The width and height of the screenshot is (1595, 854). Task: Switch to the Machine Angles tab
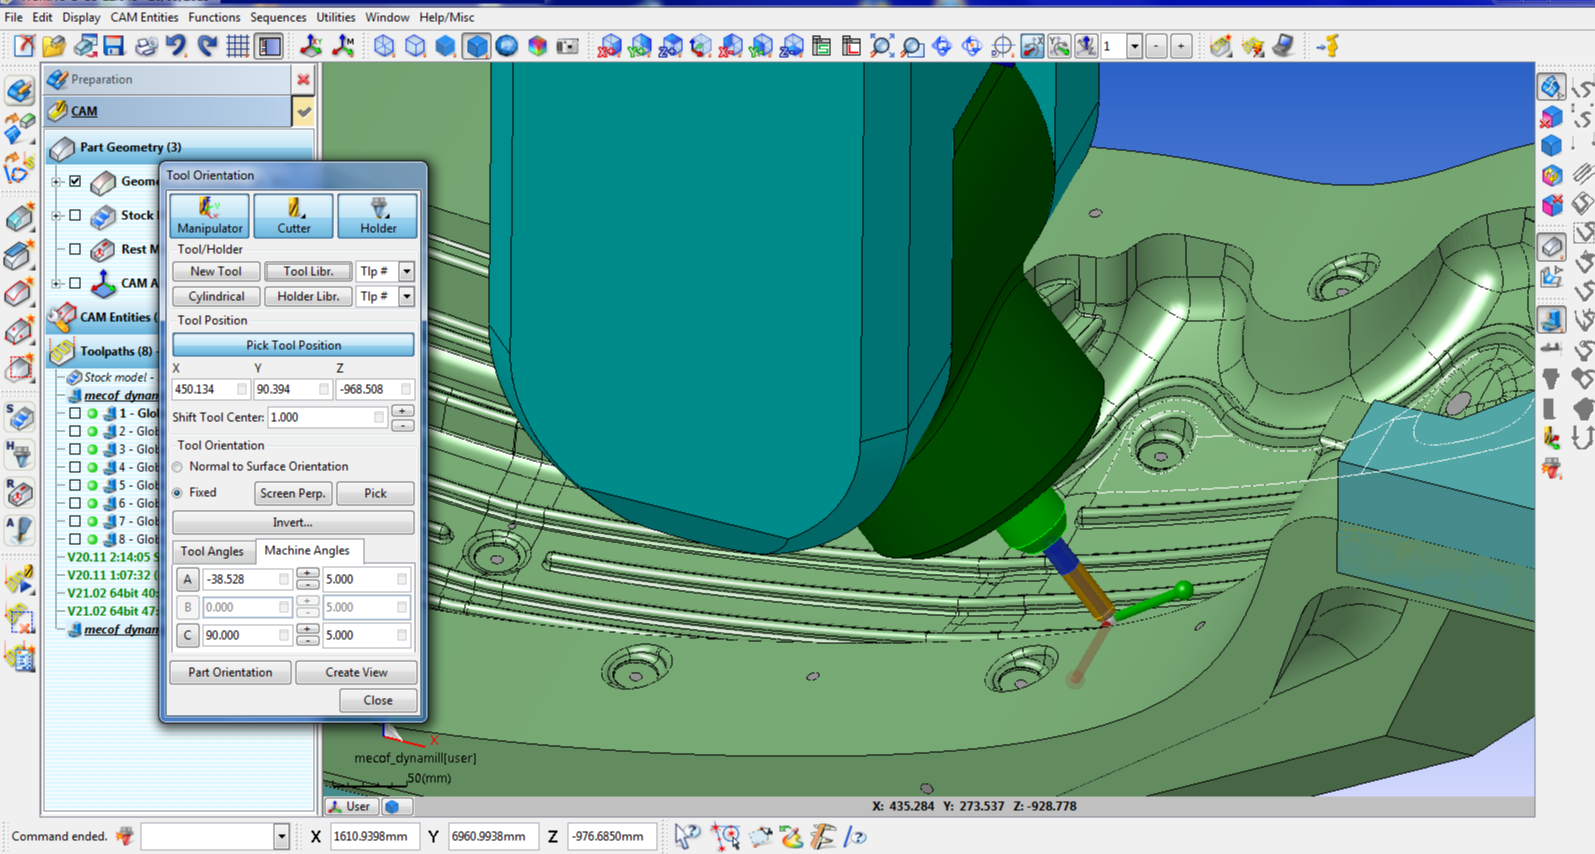(307, 550)
